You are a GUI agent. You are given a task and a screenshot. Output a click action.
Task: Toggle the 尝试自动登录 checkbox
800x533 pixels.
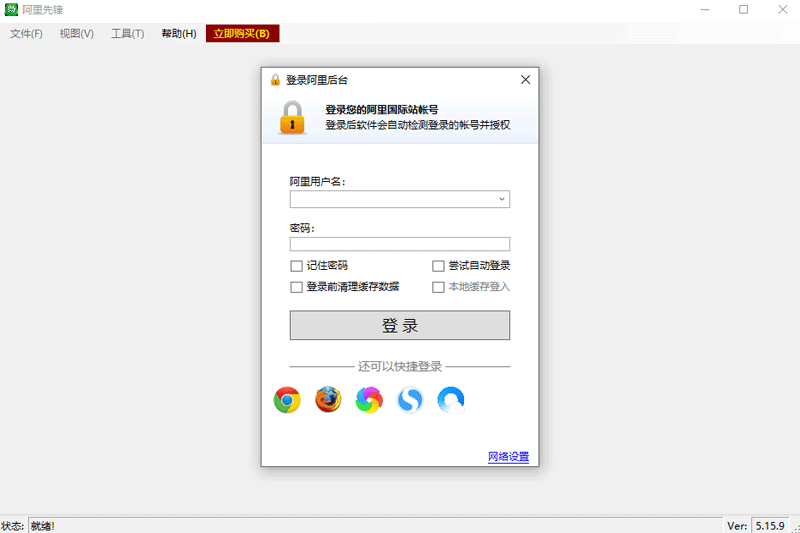pyautogui.click(x=438, y=266)
